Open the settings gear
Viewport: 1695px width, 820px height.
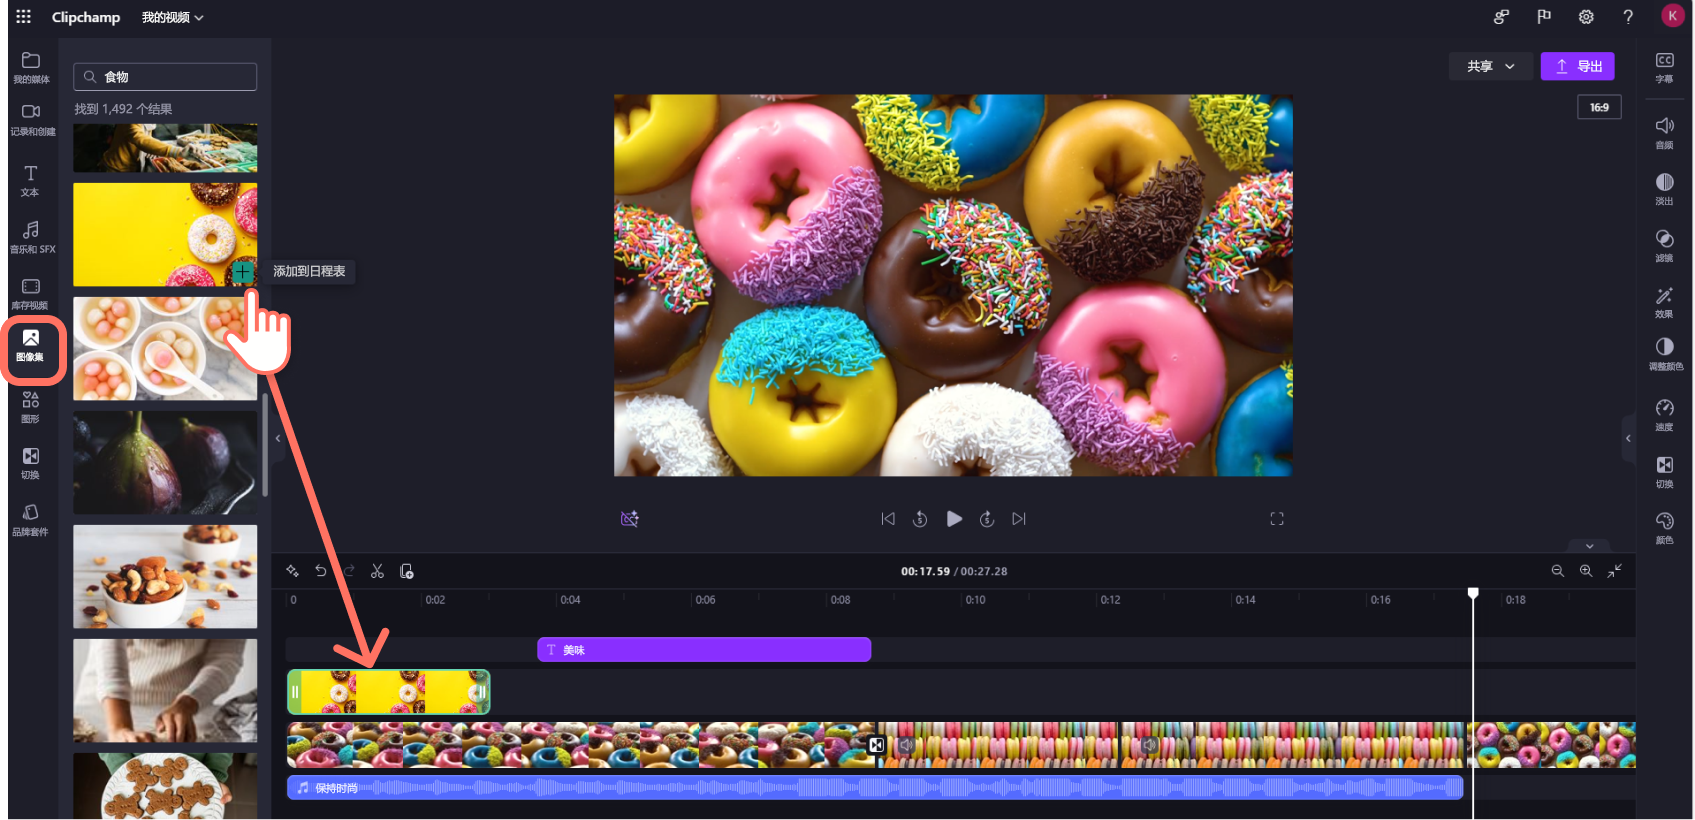(x=1586, y=17)
